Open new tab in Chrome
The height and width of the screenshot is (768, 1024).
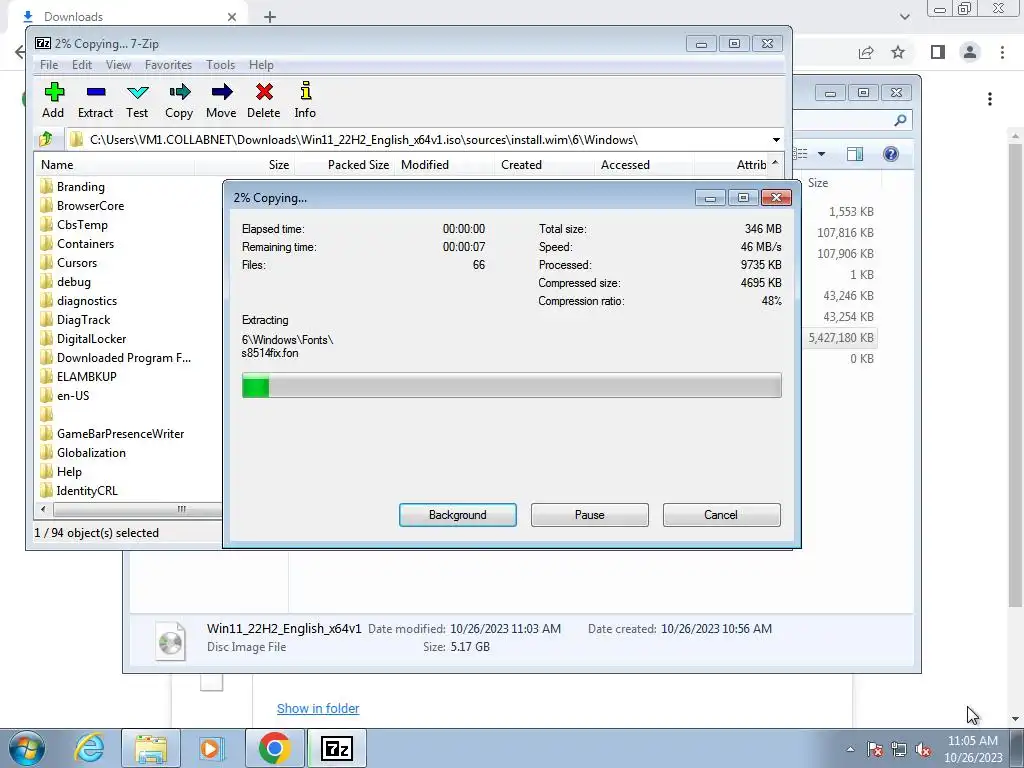[x=270, y=17]
